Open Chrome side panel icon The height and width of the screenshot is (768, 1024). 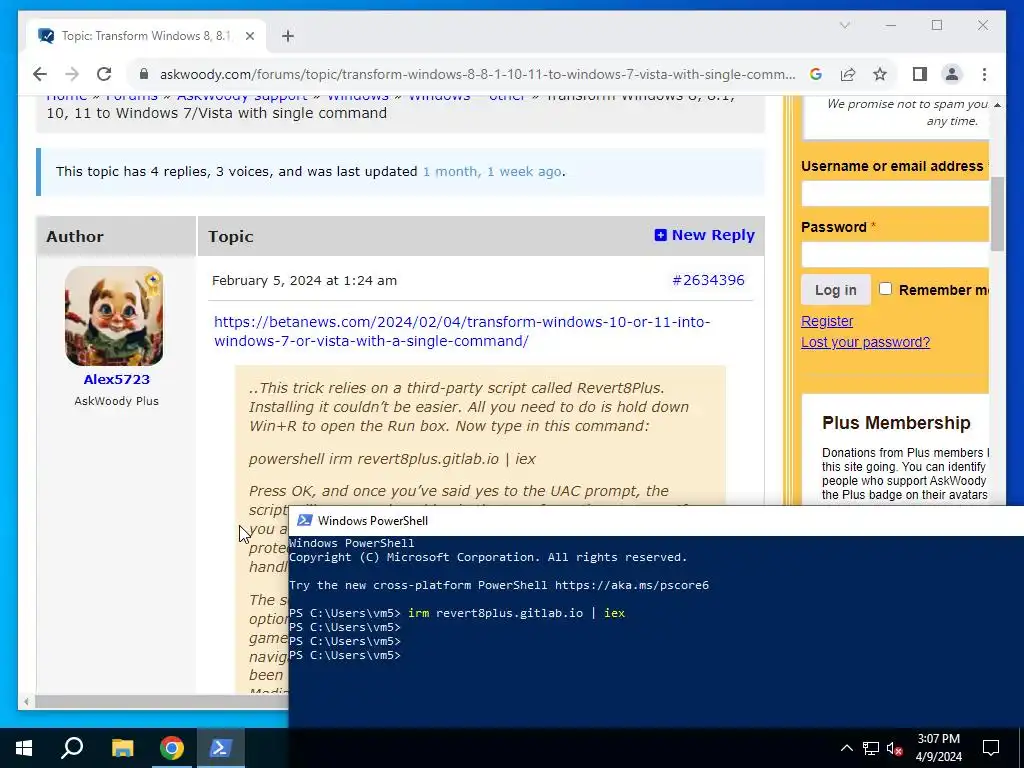920,74
